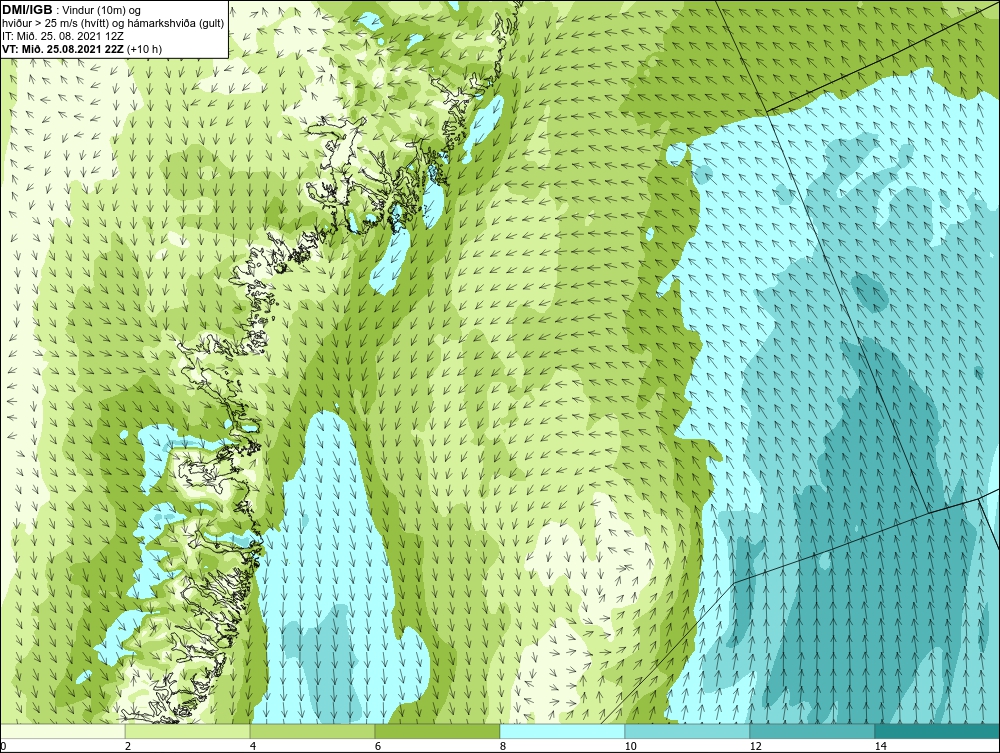
Task: Click the 4–6 m/s green legend swatch
Action: pos(312,731)
